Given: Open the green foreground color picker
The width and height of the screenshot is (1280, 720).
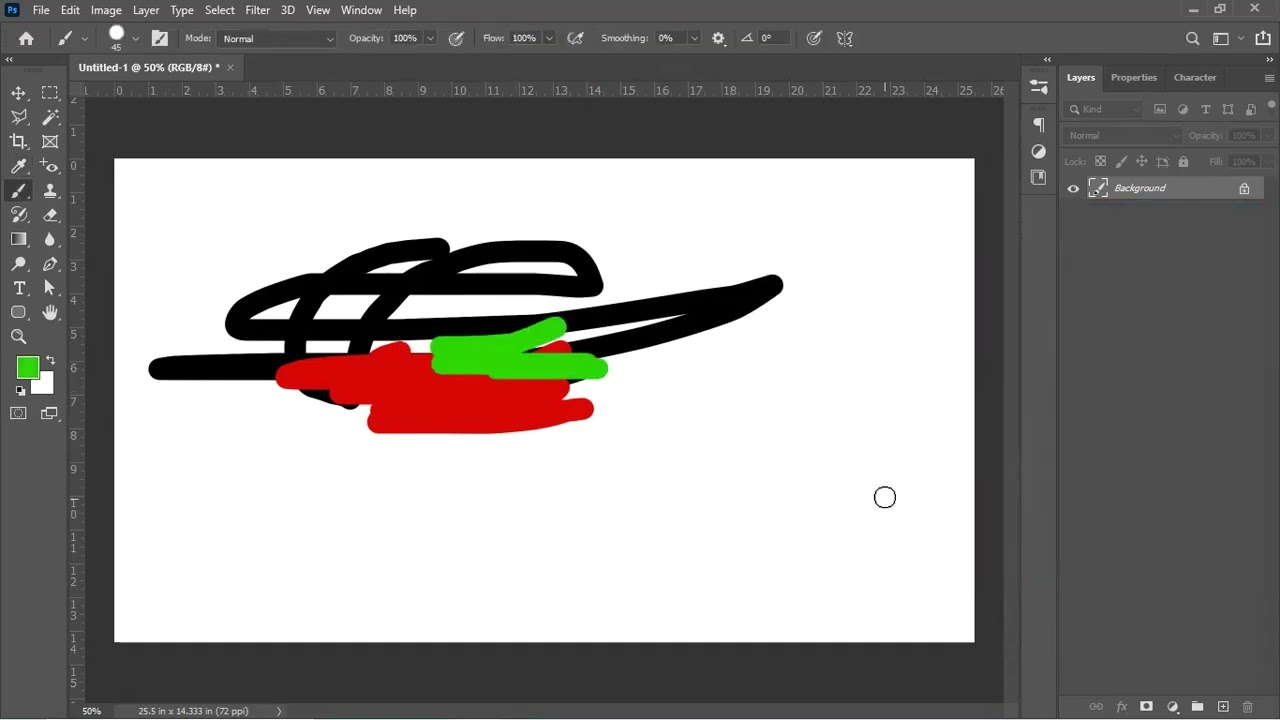Looking at the screenshot, I should point(27,368).
